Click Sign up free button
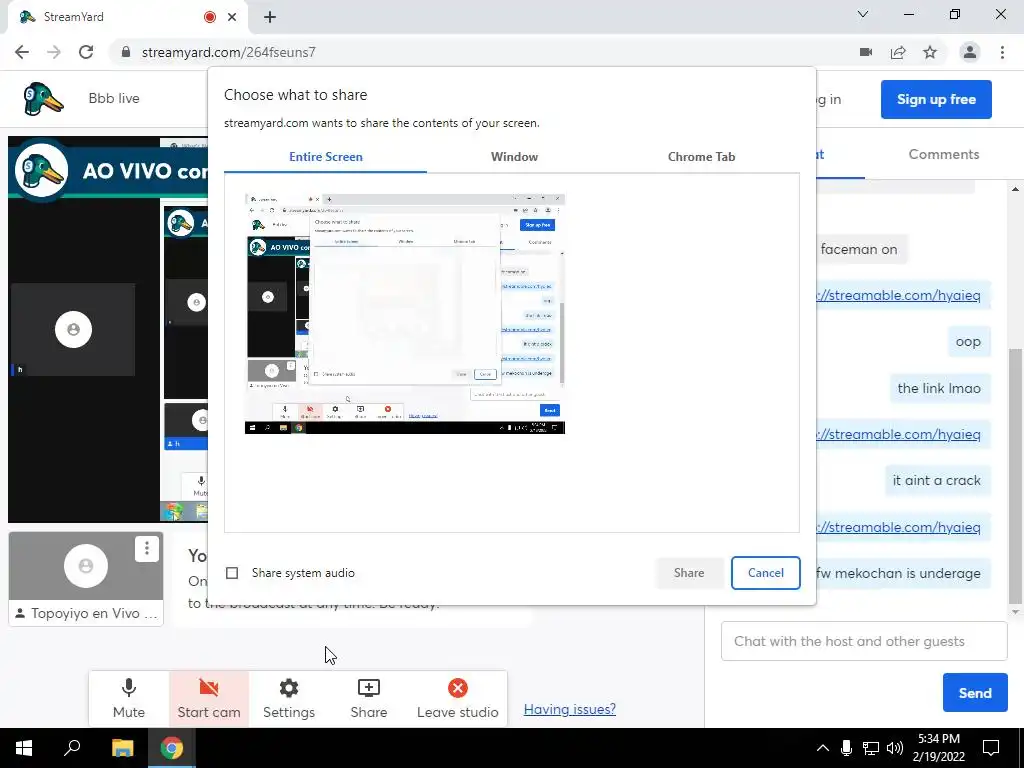The image size is (1024, 768). point(936,99)
